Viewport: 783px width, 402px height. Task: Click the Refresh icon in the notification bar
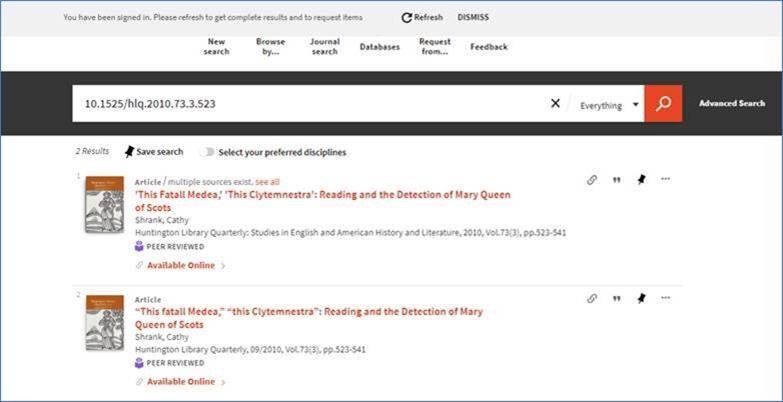click(x=406, y=17)
